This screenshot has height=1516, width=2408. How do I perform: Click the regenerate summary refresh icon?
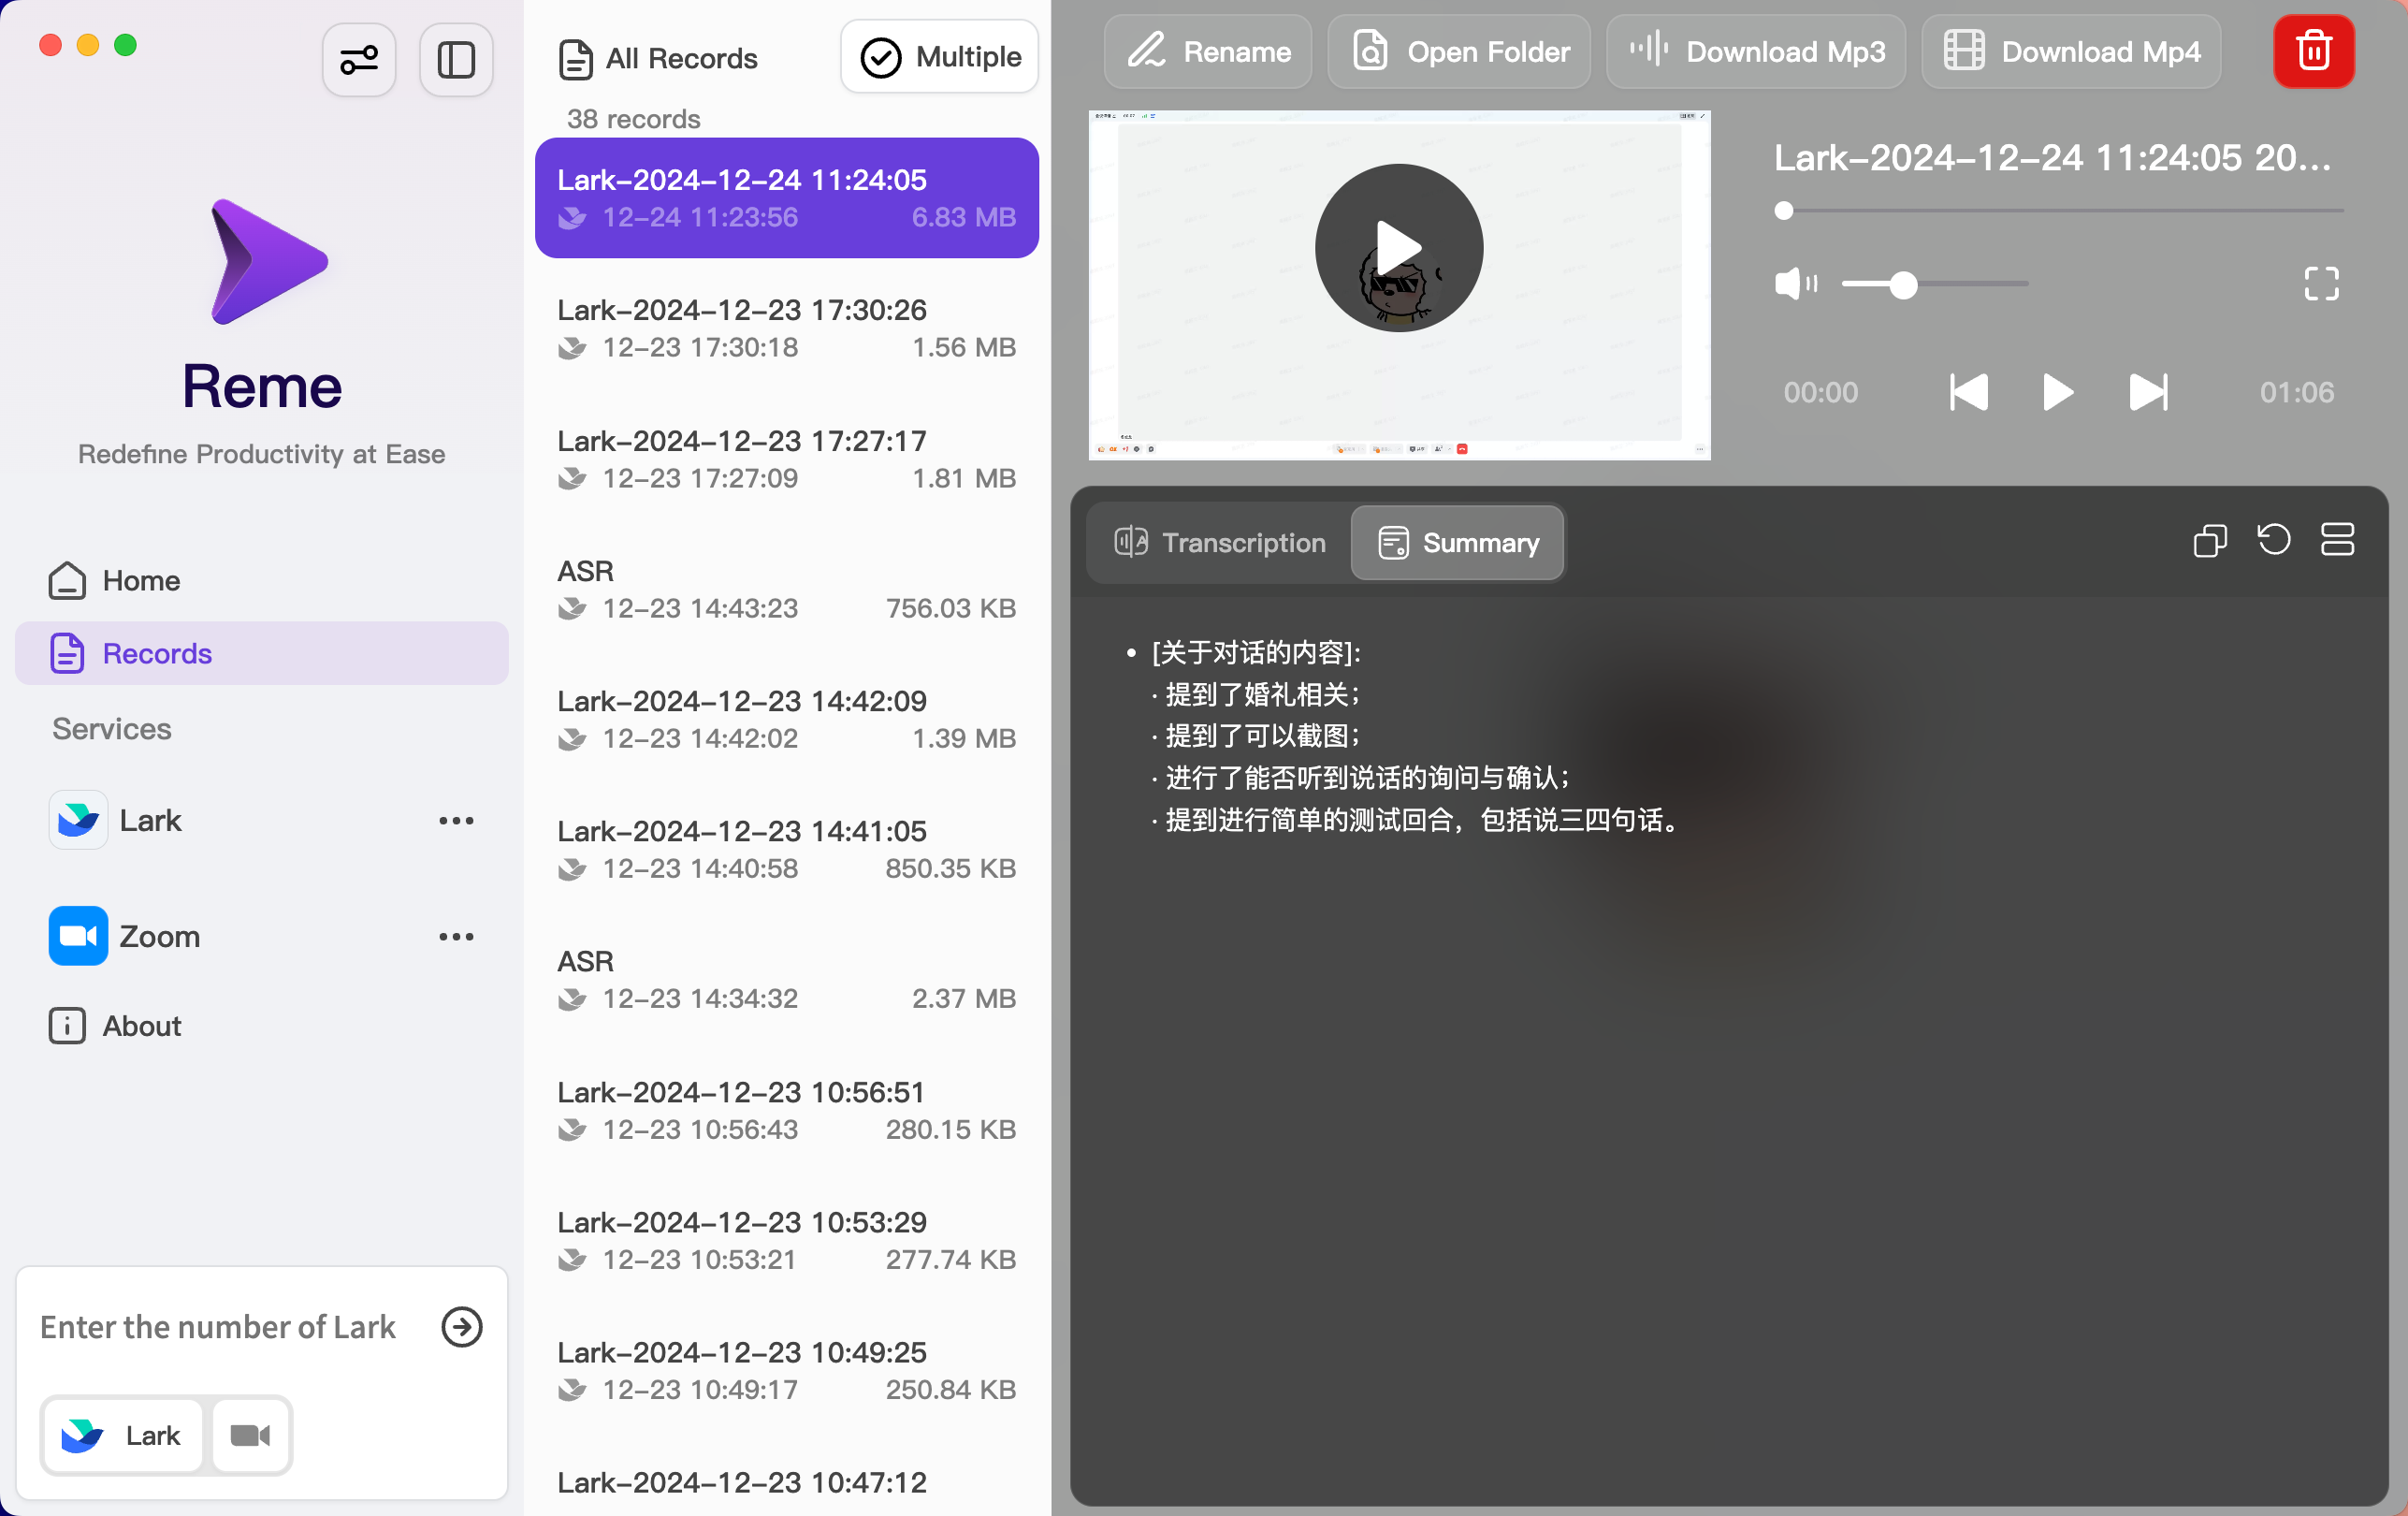click(2273, 541)
